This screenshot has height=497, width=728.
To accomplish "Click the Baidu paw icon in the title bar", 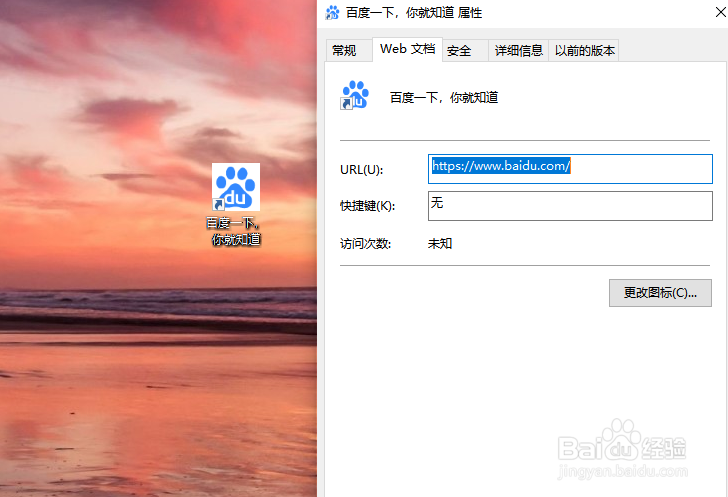I will point(332,13).
